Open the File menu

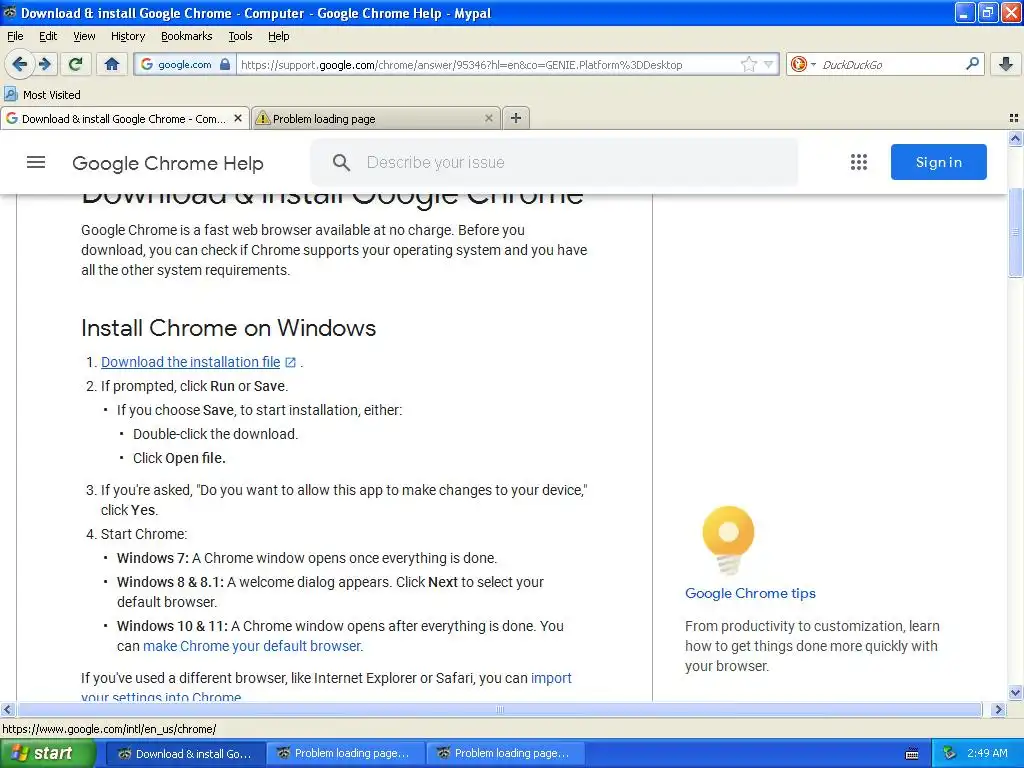pyautogui.click(x=15, y=36)
